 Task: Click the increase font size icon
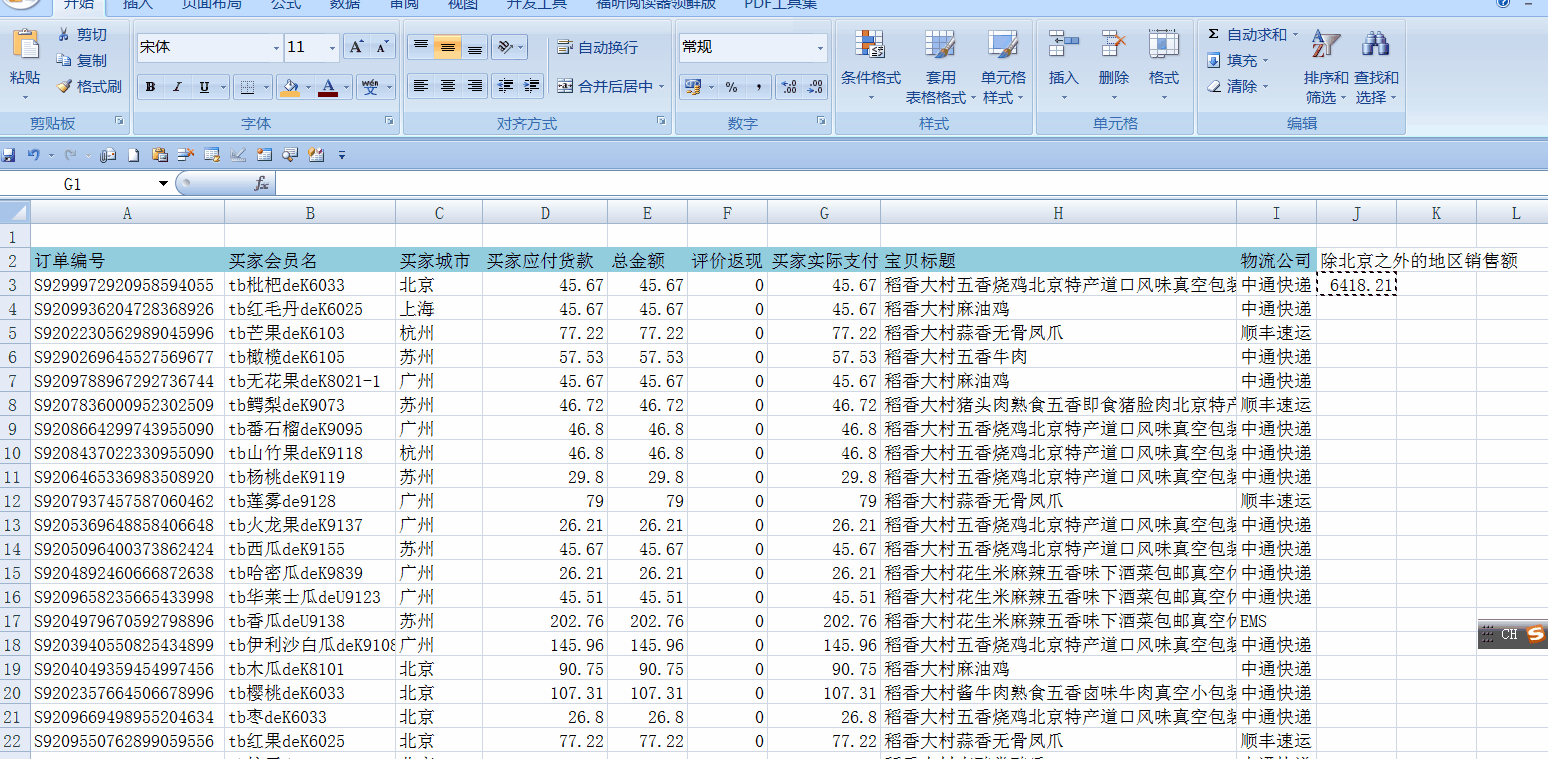click(357, 47)
